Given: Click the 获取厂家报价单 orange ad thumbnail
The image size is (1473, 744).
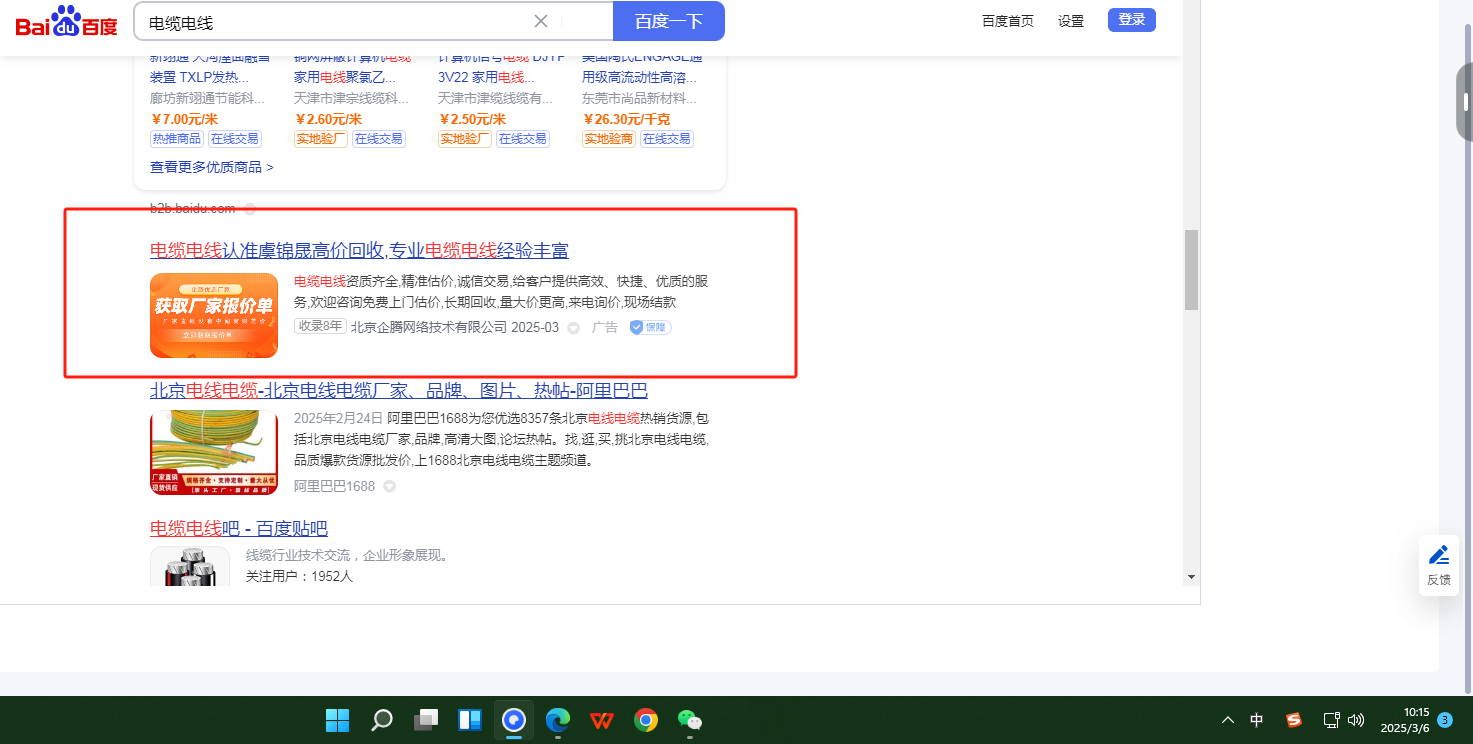Looking at the screenshot, I should [x=214, y=315].
